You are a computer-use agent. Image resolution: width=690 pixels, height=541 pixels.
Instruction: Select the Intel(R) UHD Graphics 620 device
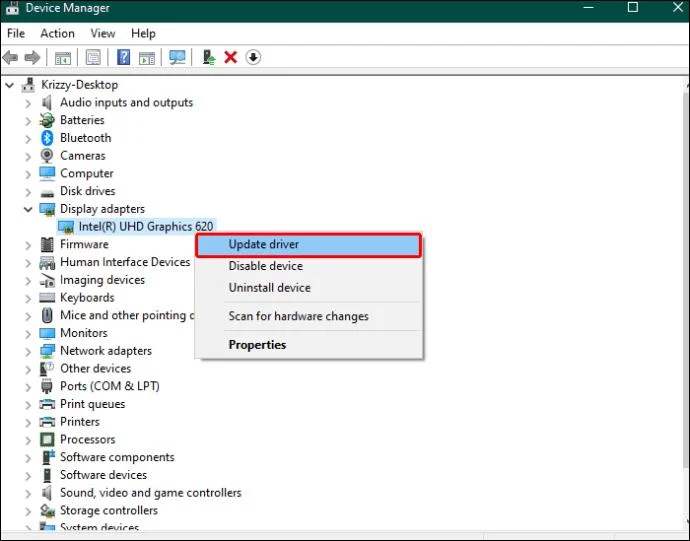point(146,227)
